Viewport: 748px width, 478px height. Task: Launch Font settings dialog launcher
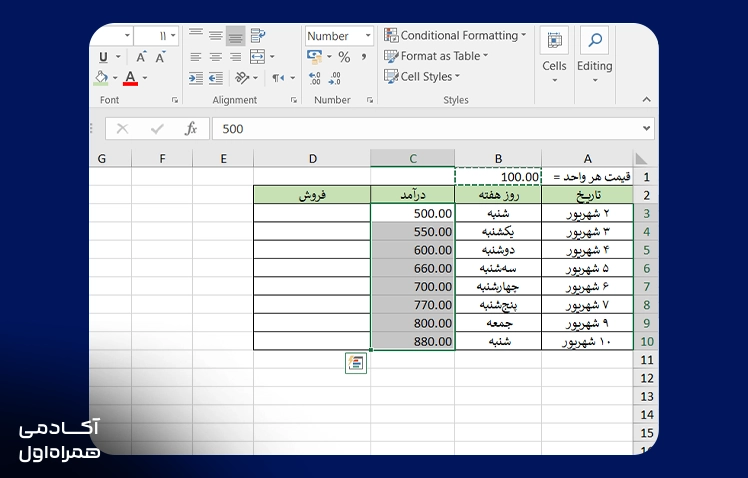point(175,100)
